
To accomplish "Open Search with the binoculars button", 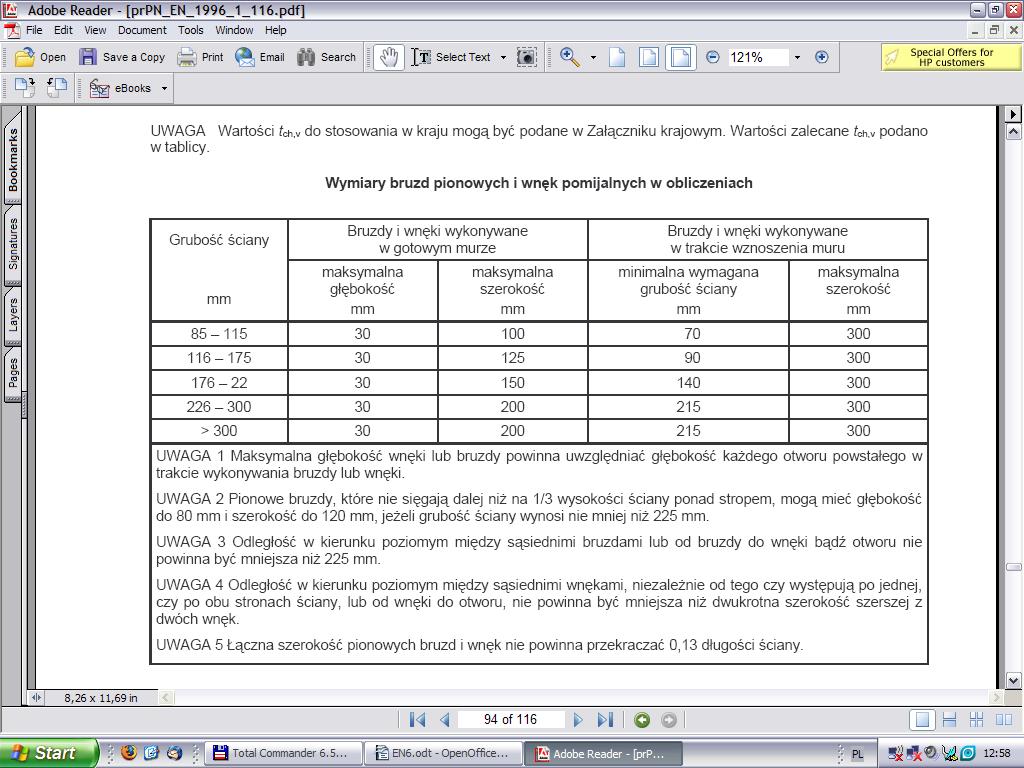I will [x=326, y=57].
